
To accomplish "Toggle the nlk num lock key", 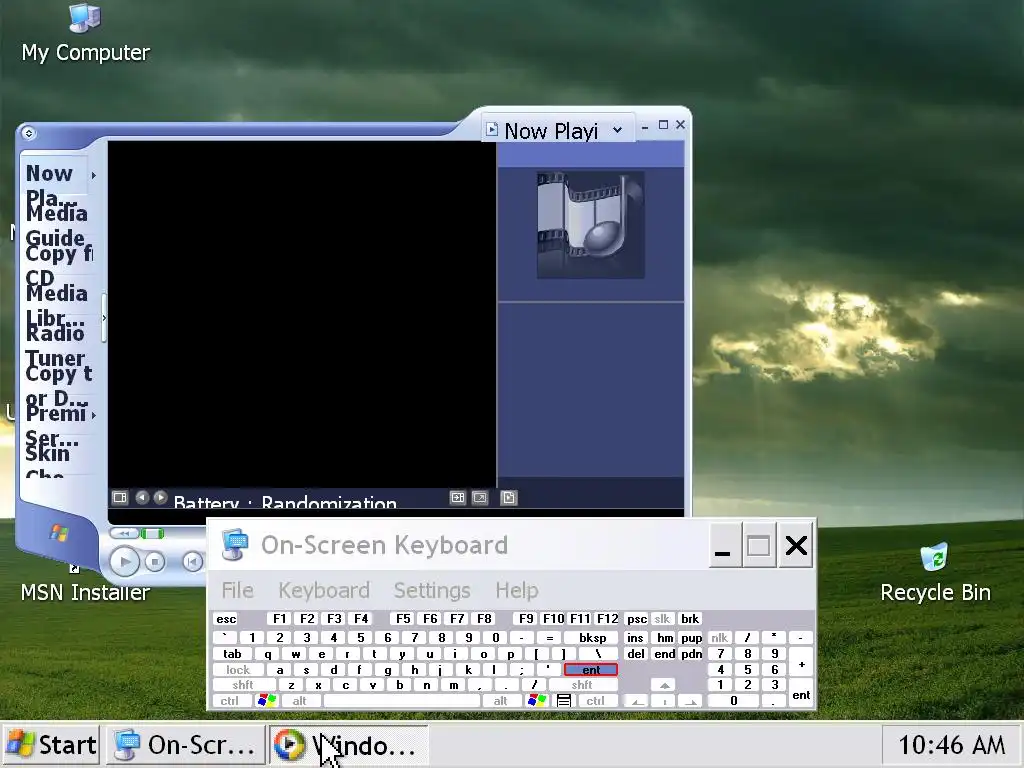I will pyautogui.click(x=720, y=638).
